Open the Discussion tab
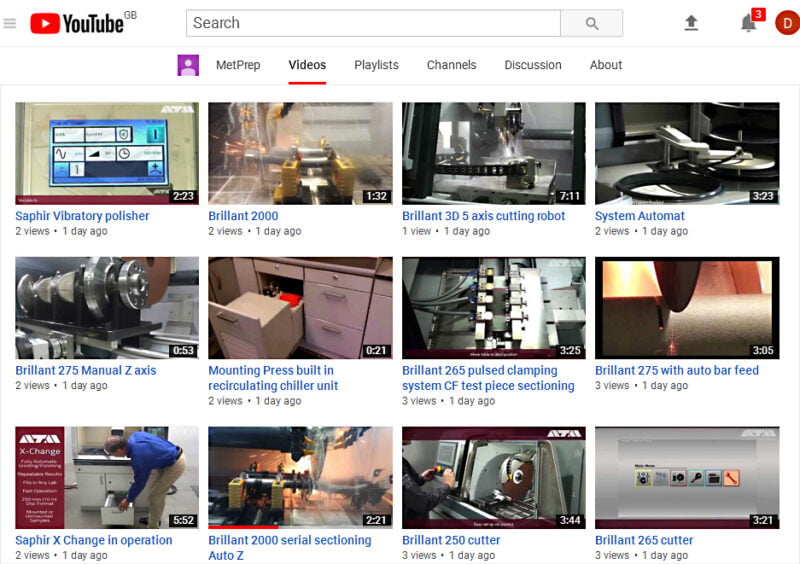Viewport: 800px width, 564px height. point(533,65)
